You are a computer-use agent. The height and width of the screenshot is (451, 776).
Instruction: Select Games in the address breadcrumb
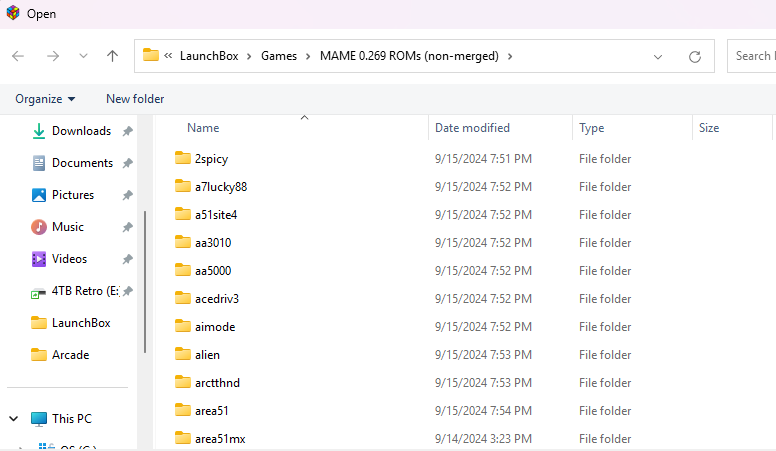279,56
